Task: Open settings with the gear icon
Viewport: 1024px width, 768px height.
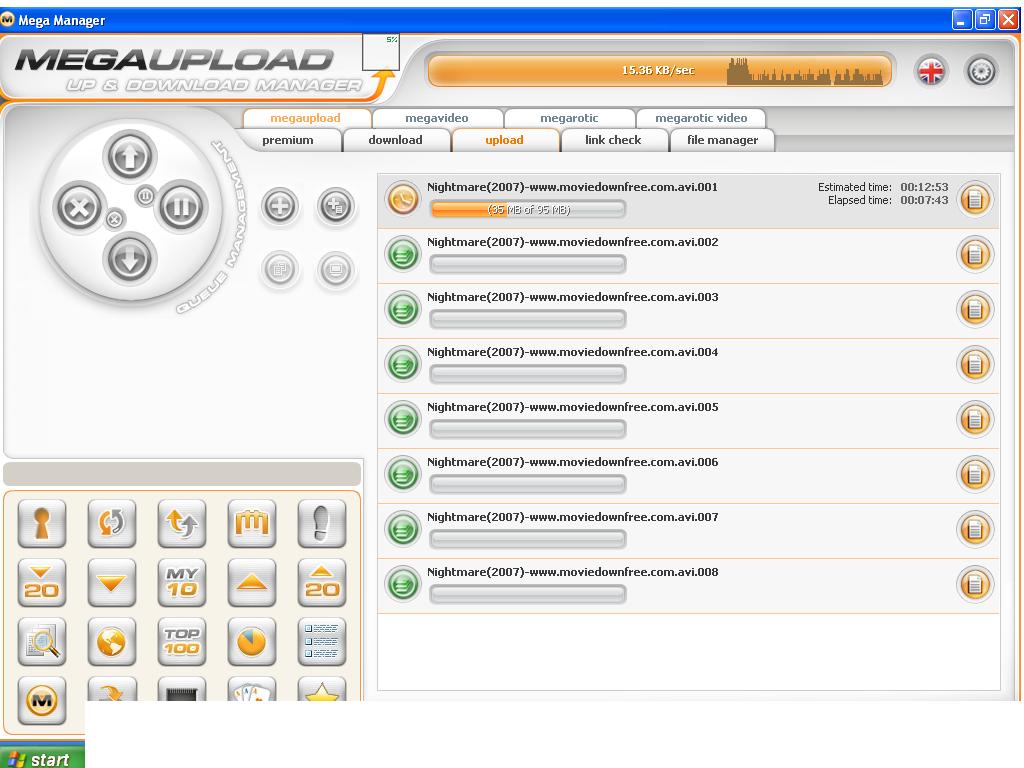Action: coord(981,71)
